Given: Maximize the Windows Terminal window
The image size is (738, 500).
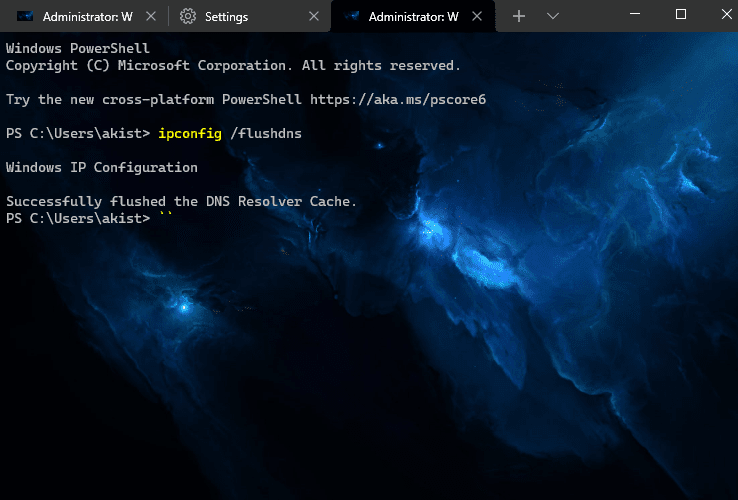Looking at the screenshot, I should point(681,14).
